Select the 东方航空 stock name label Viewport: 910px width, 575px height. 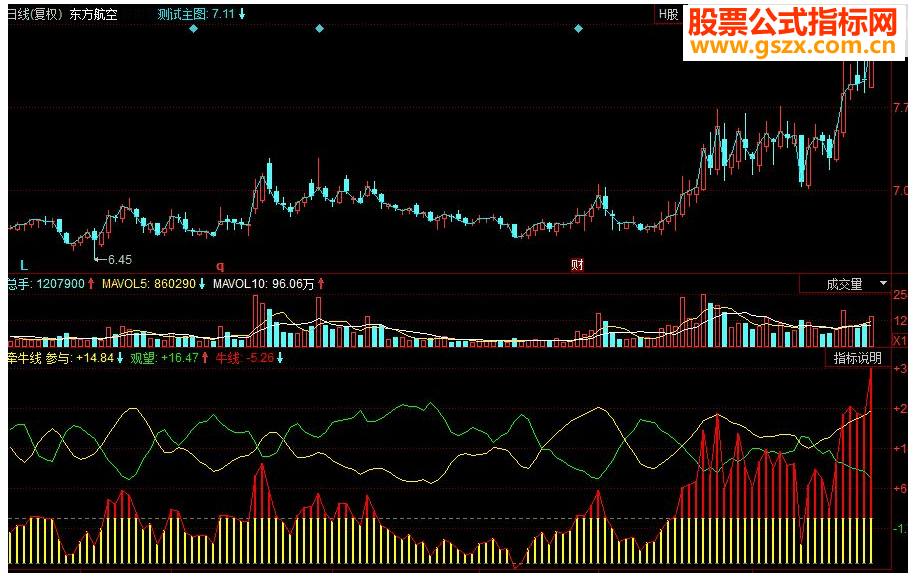(93, 14)
